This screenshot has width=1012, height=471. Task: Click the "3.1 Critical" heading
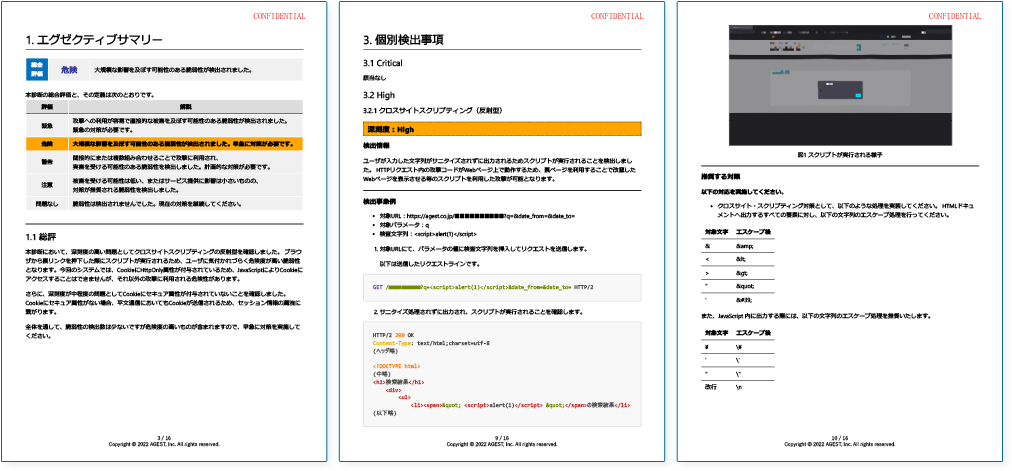tap(383, 63)
